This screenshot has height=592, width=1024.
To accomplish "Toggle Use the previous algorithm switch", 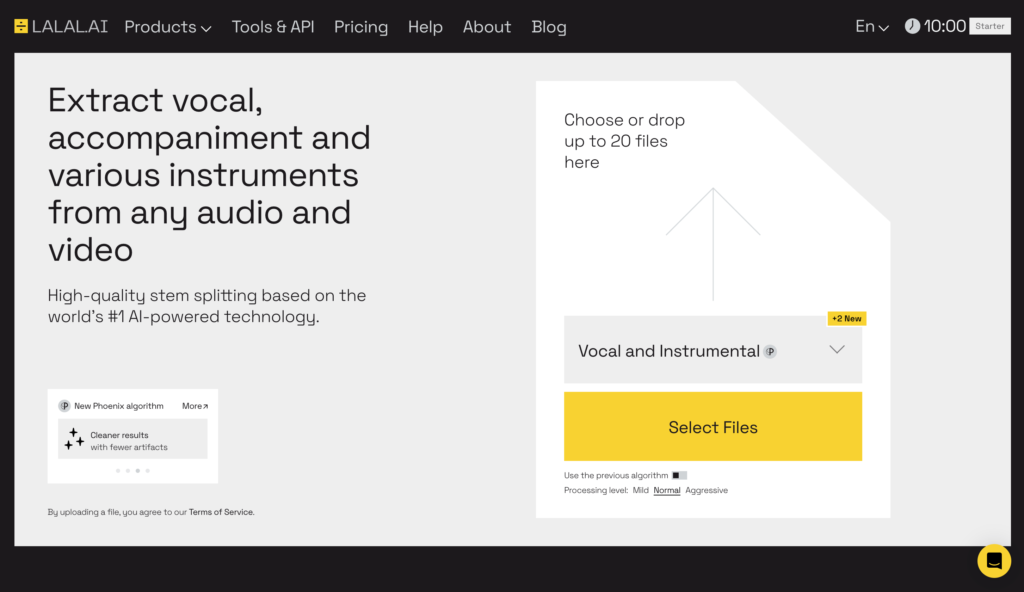I will [679, 475].
